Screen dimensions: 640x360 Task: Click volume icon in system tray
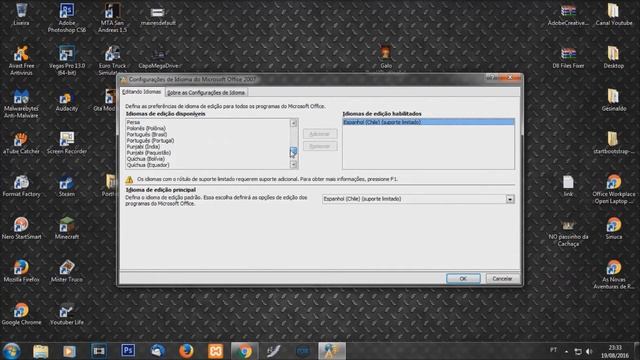[x=589, y=351]
